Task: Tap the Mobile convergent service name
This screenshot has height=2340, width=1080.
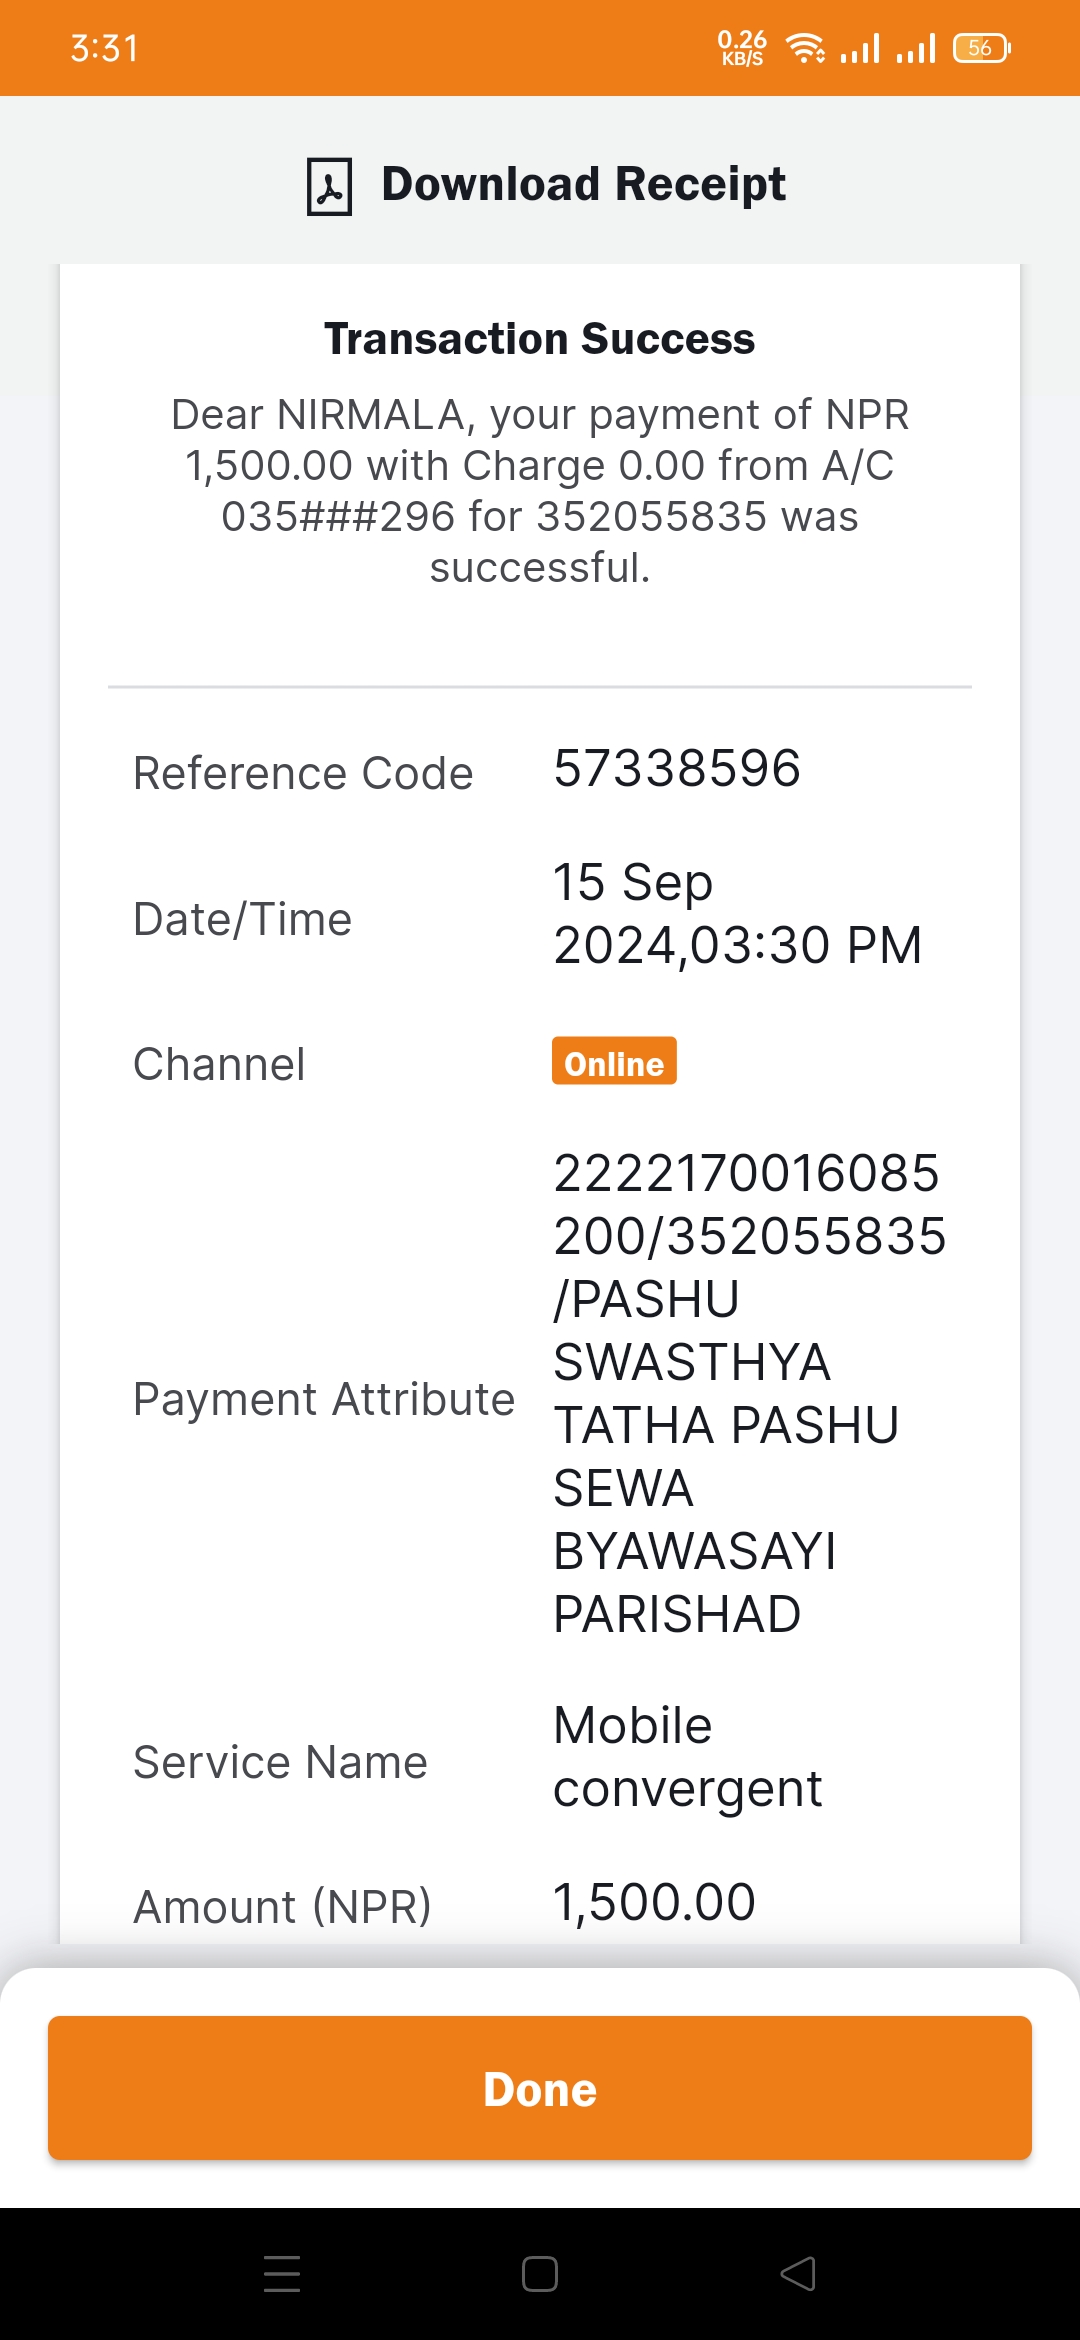Action: coord(687,1756)
